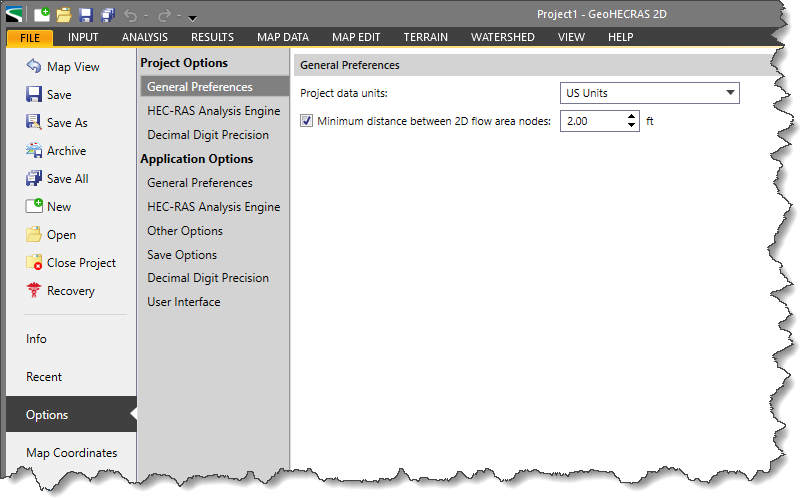
Task: Uncheck Minimum distance between 2D flow area nodes
Action: click(x=307, y=122)
